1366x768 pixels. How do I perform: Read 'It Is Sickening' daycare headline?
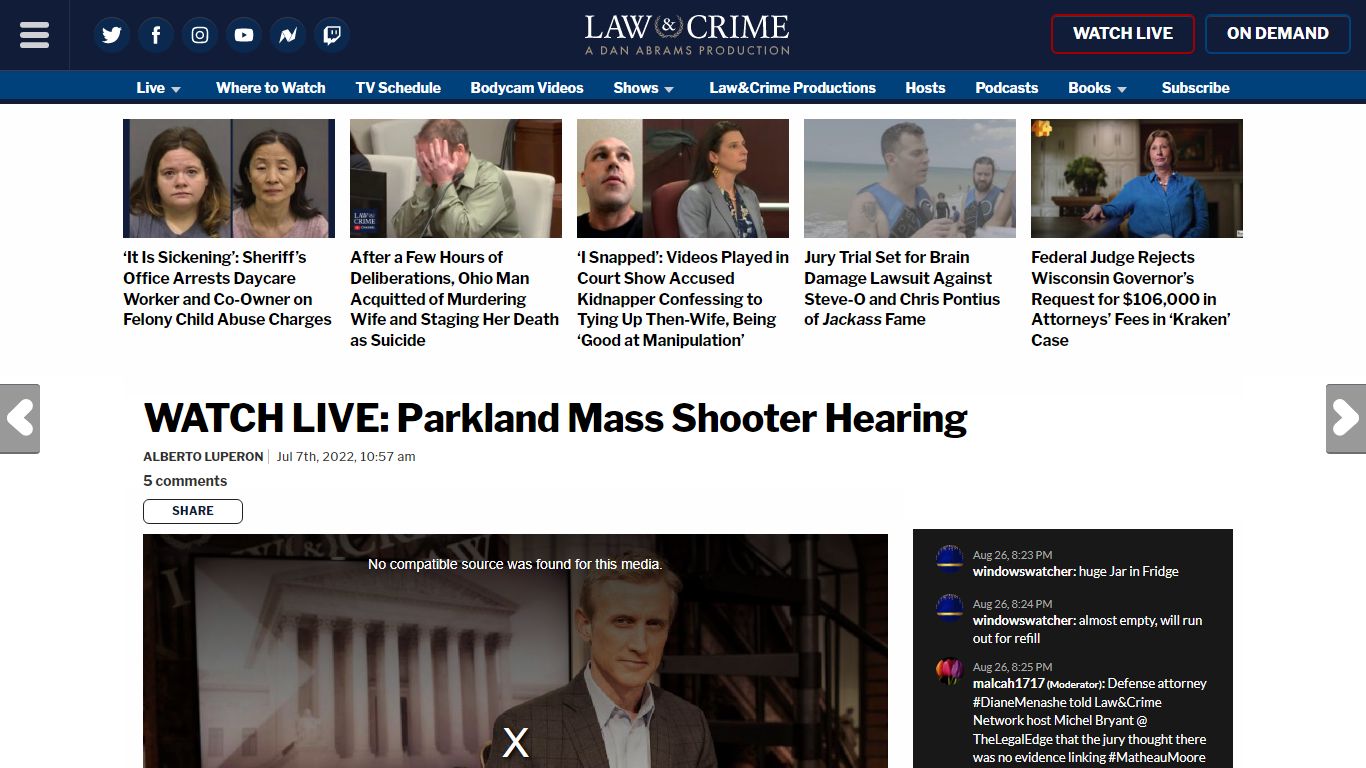coord(228,288)
